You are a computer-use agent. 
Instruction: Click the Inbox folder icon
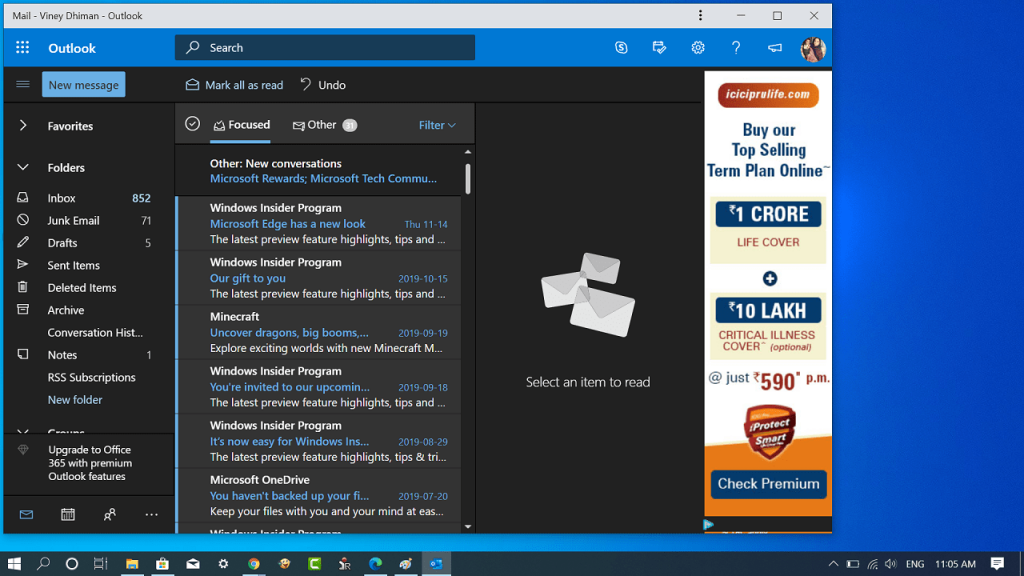click(x=23, y=197)
